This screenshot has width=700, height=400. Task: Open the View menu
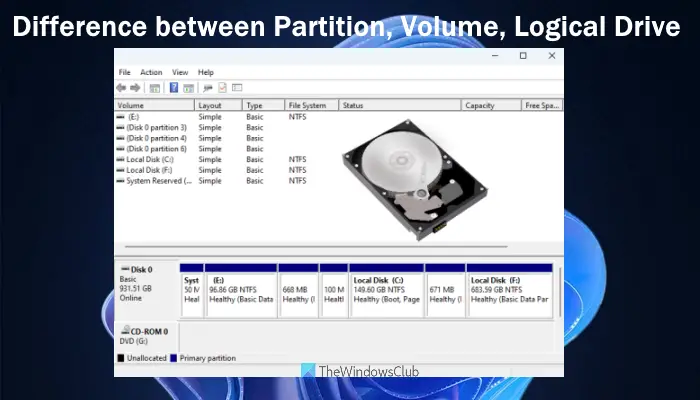point(180,72)
